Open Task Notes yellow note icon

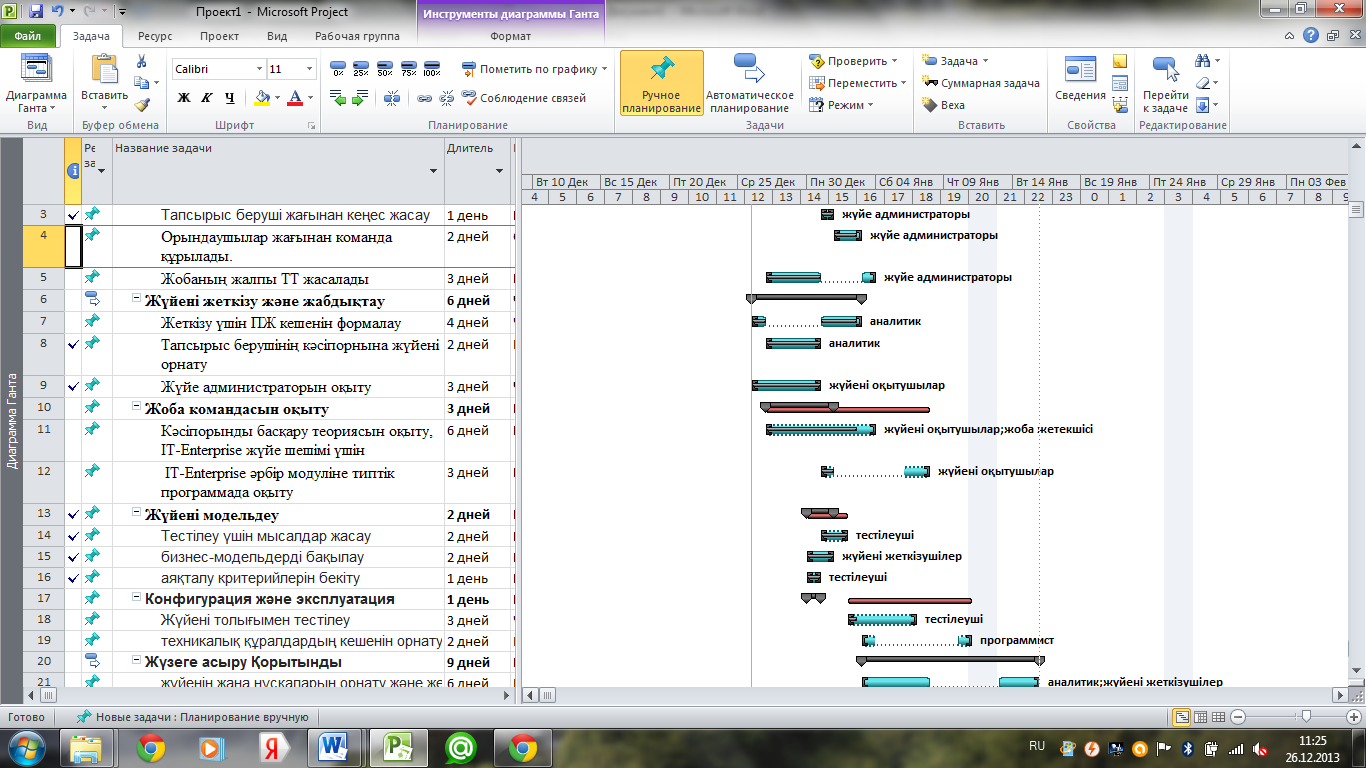click(x=1120, y=62)
